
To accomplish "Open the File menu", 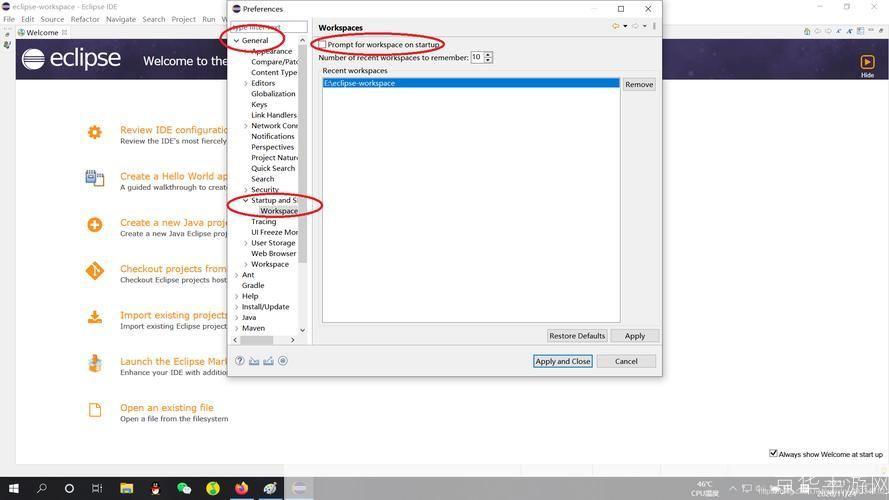I will click(9, 19).
